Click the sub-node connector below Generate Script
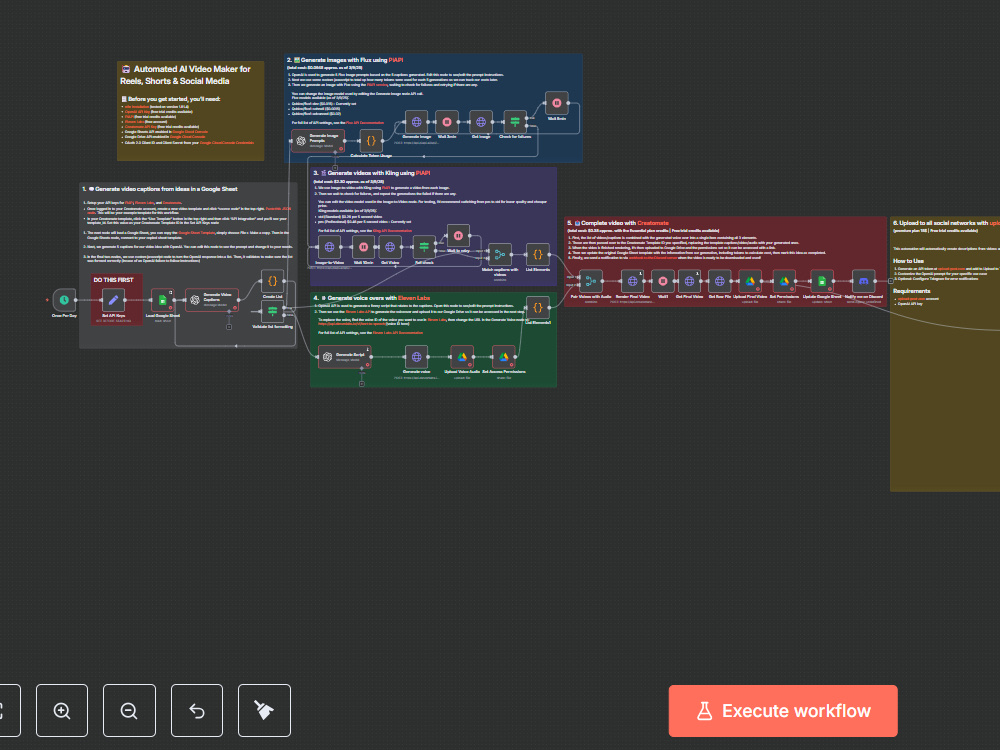 pyautogui.click(x=362, y=383)
